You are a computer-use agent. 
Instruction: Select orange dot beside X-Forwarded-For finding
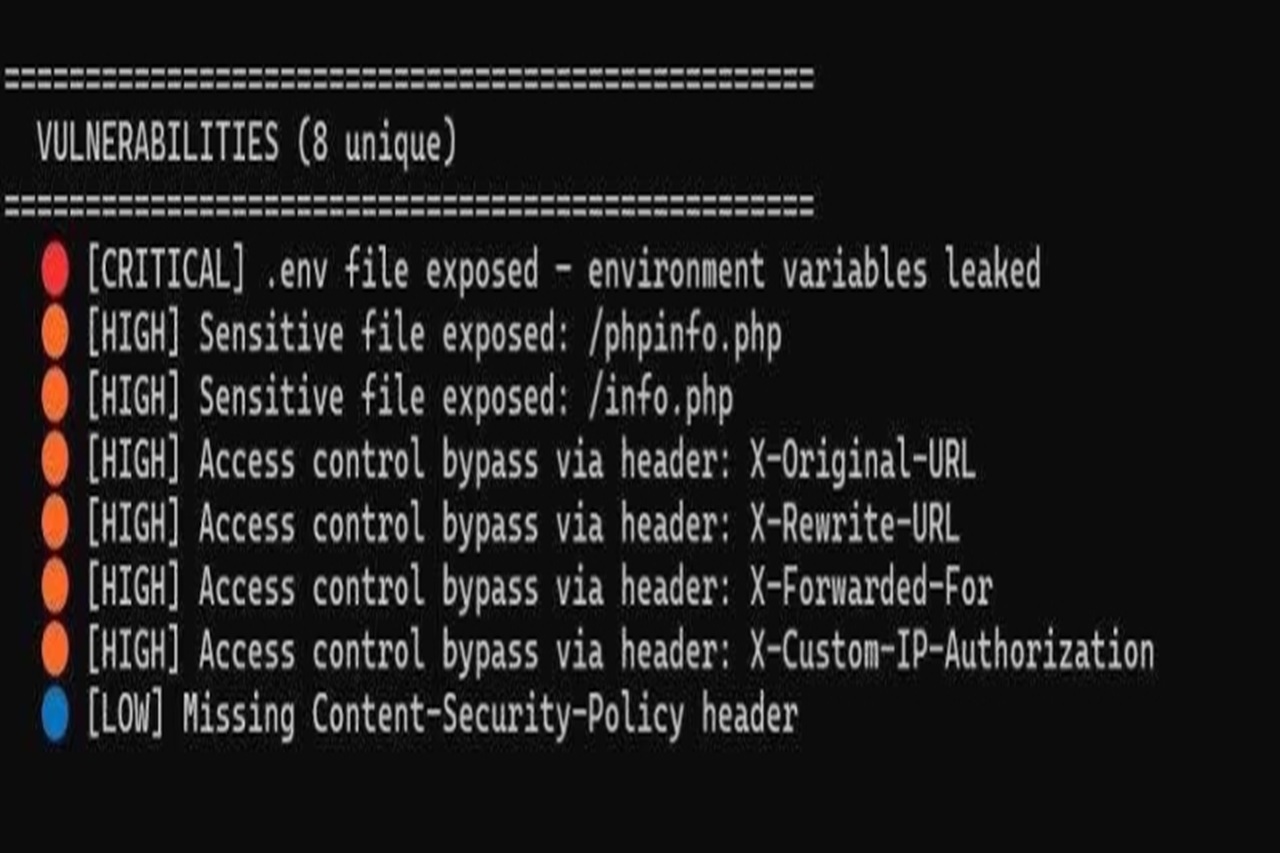point(55,587)
